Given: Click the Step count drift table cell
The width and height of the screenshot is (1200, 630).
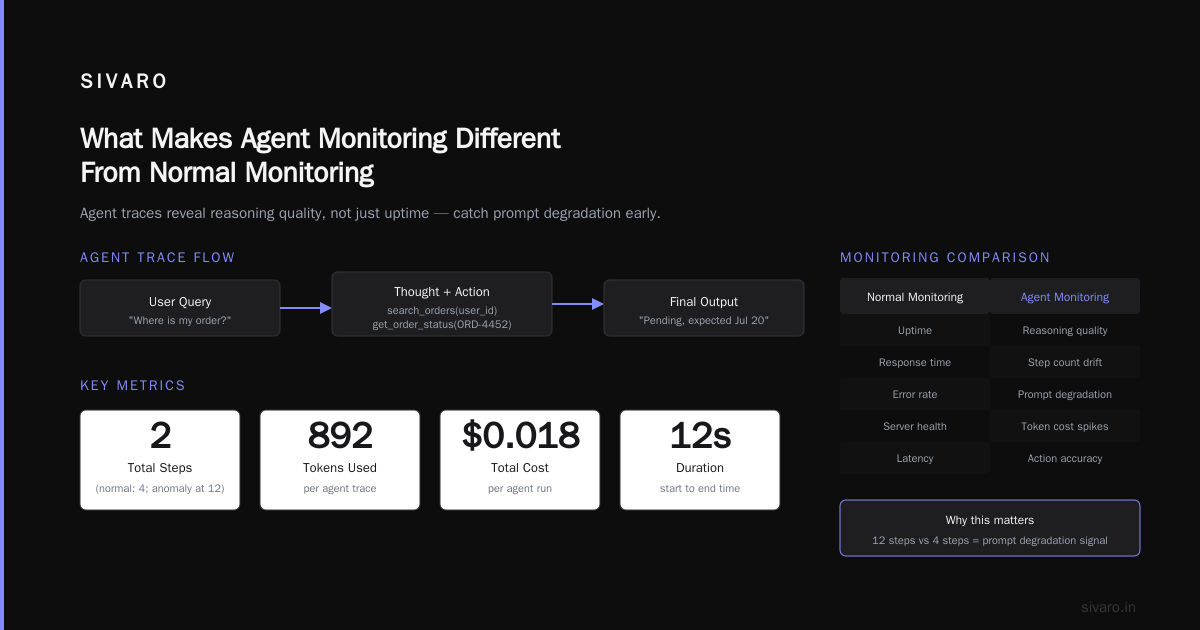Looking at the screenshot, I should point(1065,362).
